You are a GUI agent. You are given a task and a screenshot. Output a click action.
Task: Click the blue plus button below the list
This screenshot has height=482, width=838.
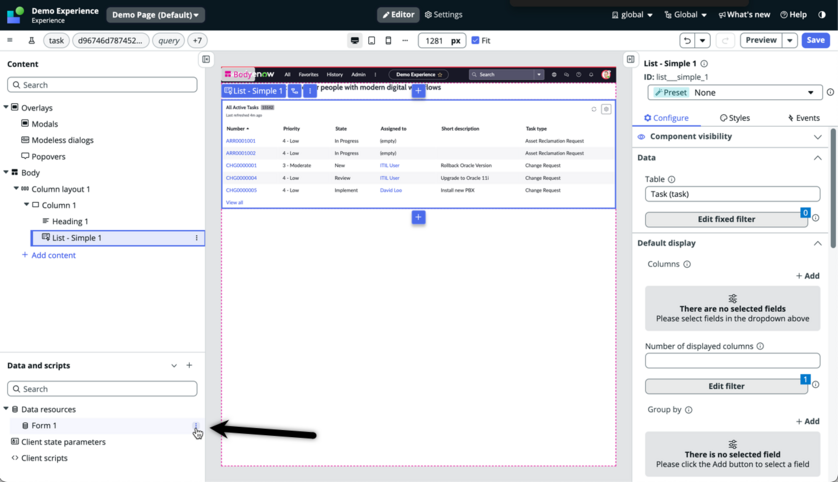coord(418,217)
